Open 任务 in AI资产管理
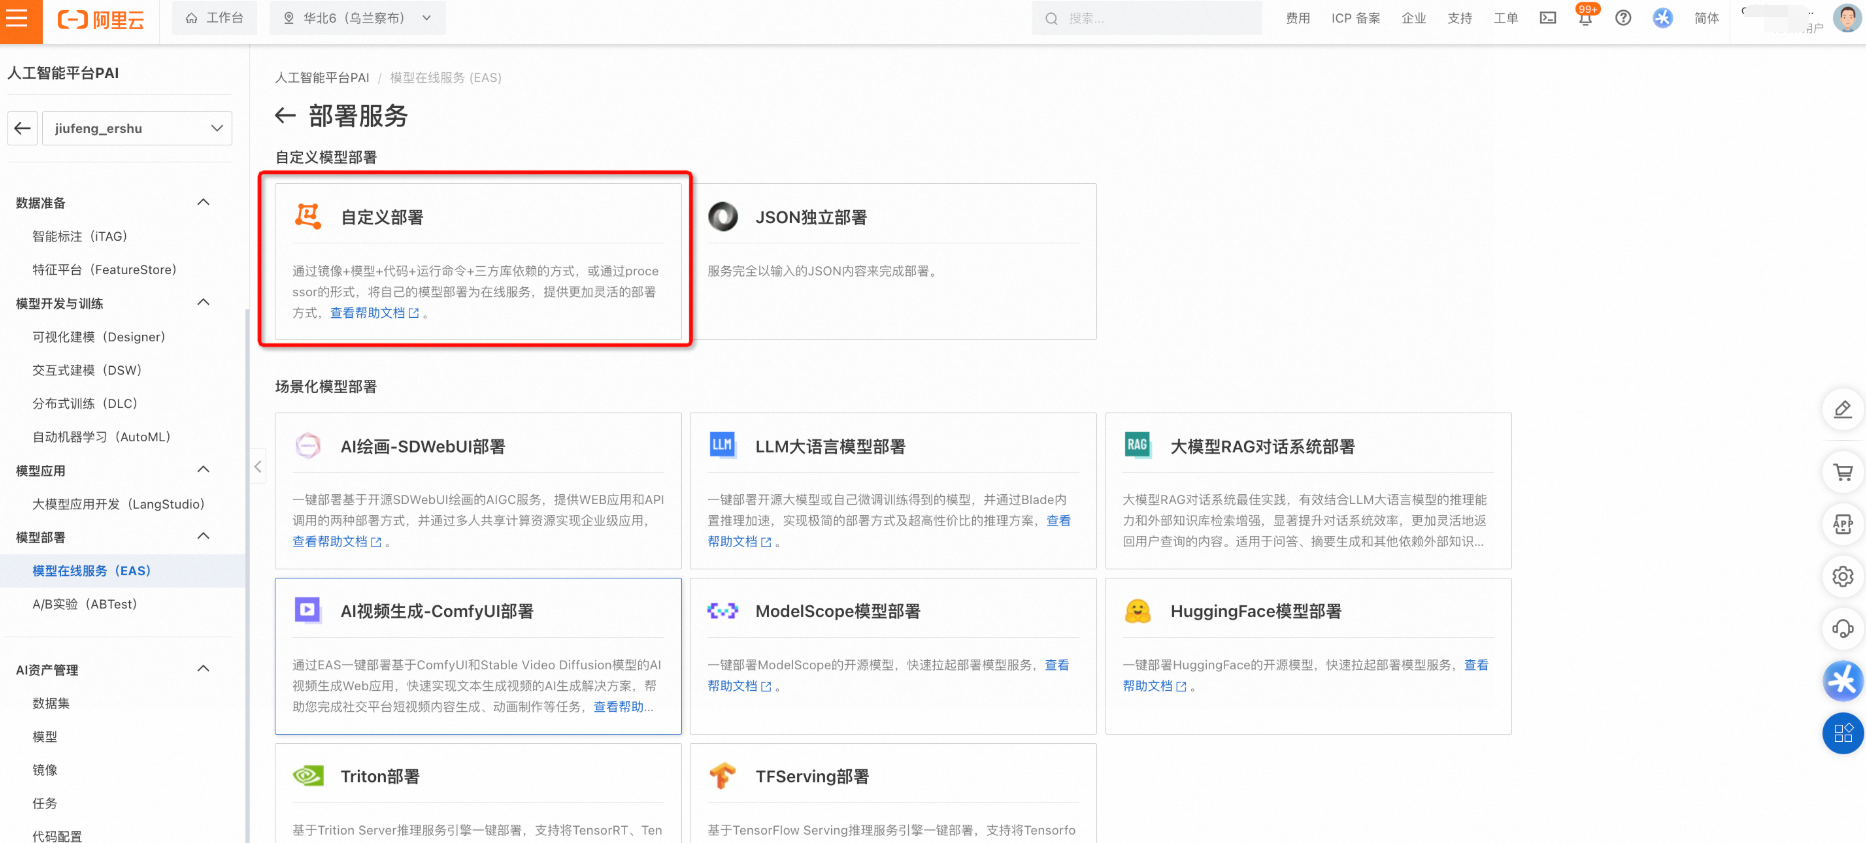 click(x=45, y=803)
